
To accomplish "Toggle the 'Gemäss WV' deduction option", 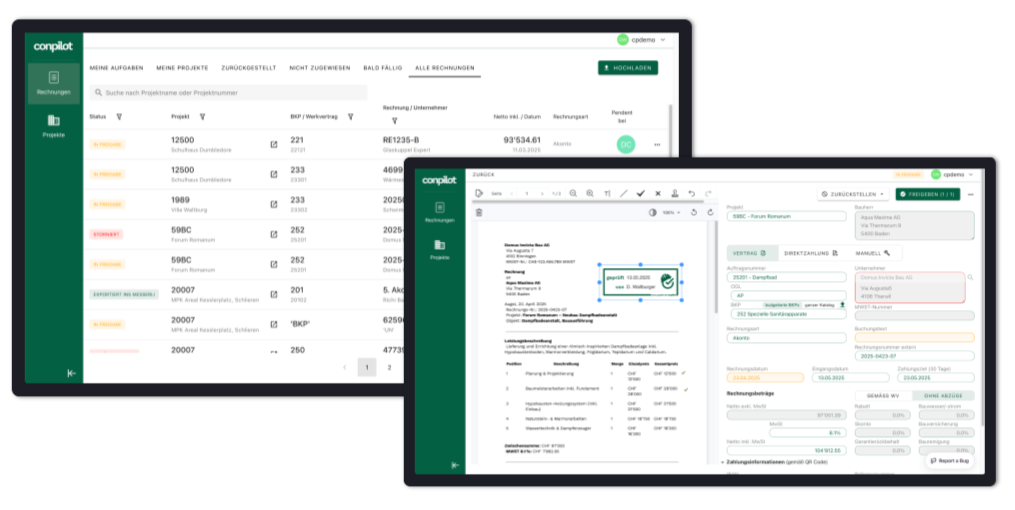I will (883, 397).
